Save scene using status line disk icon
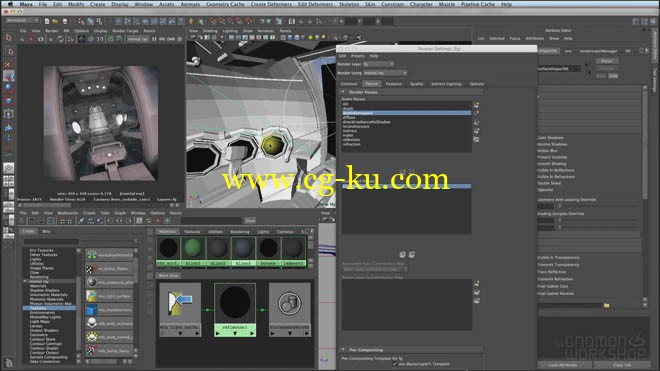The height and width of the screenshot is (371, 660). click(64, 21)
